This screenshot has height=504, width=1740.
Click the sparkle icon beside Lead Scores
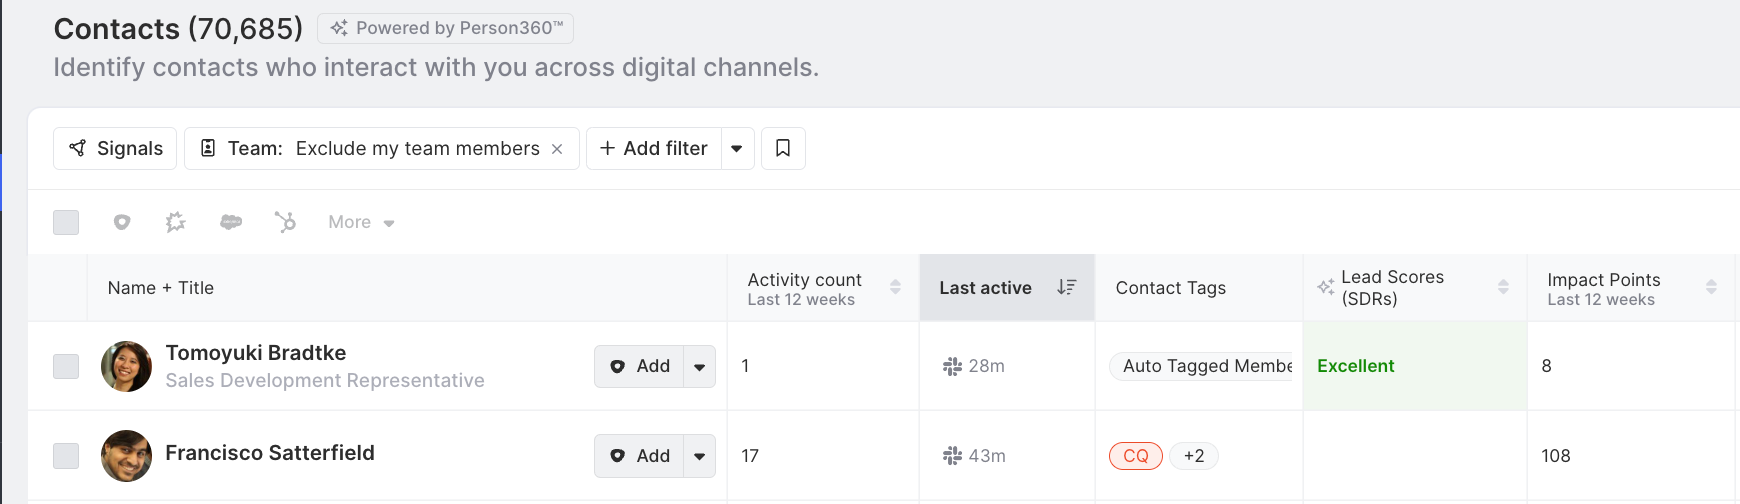(x=1326, y=287)
